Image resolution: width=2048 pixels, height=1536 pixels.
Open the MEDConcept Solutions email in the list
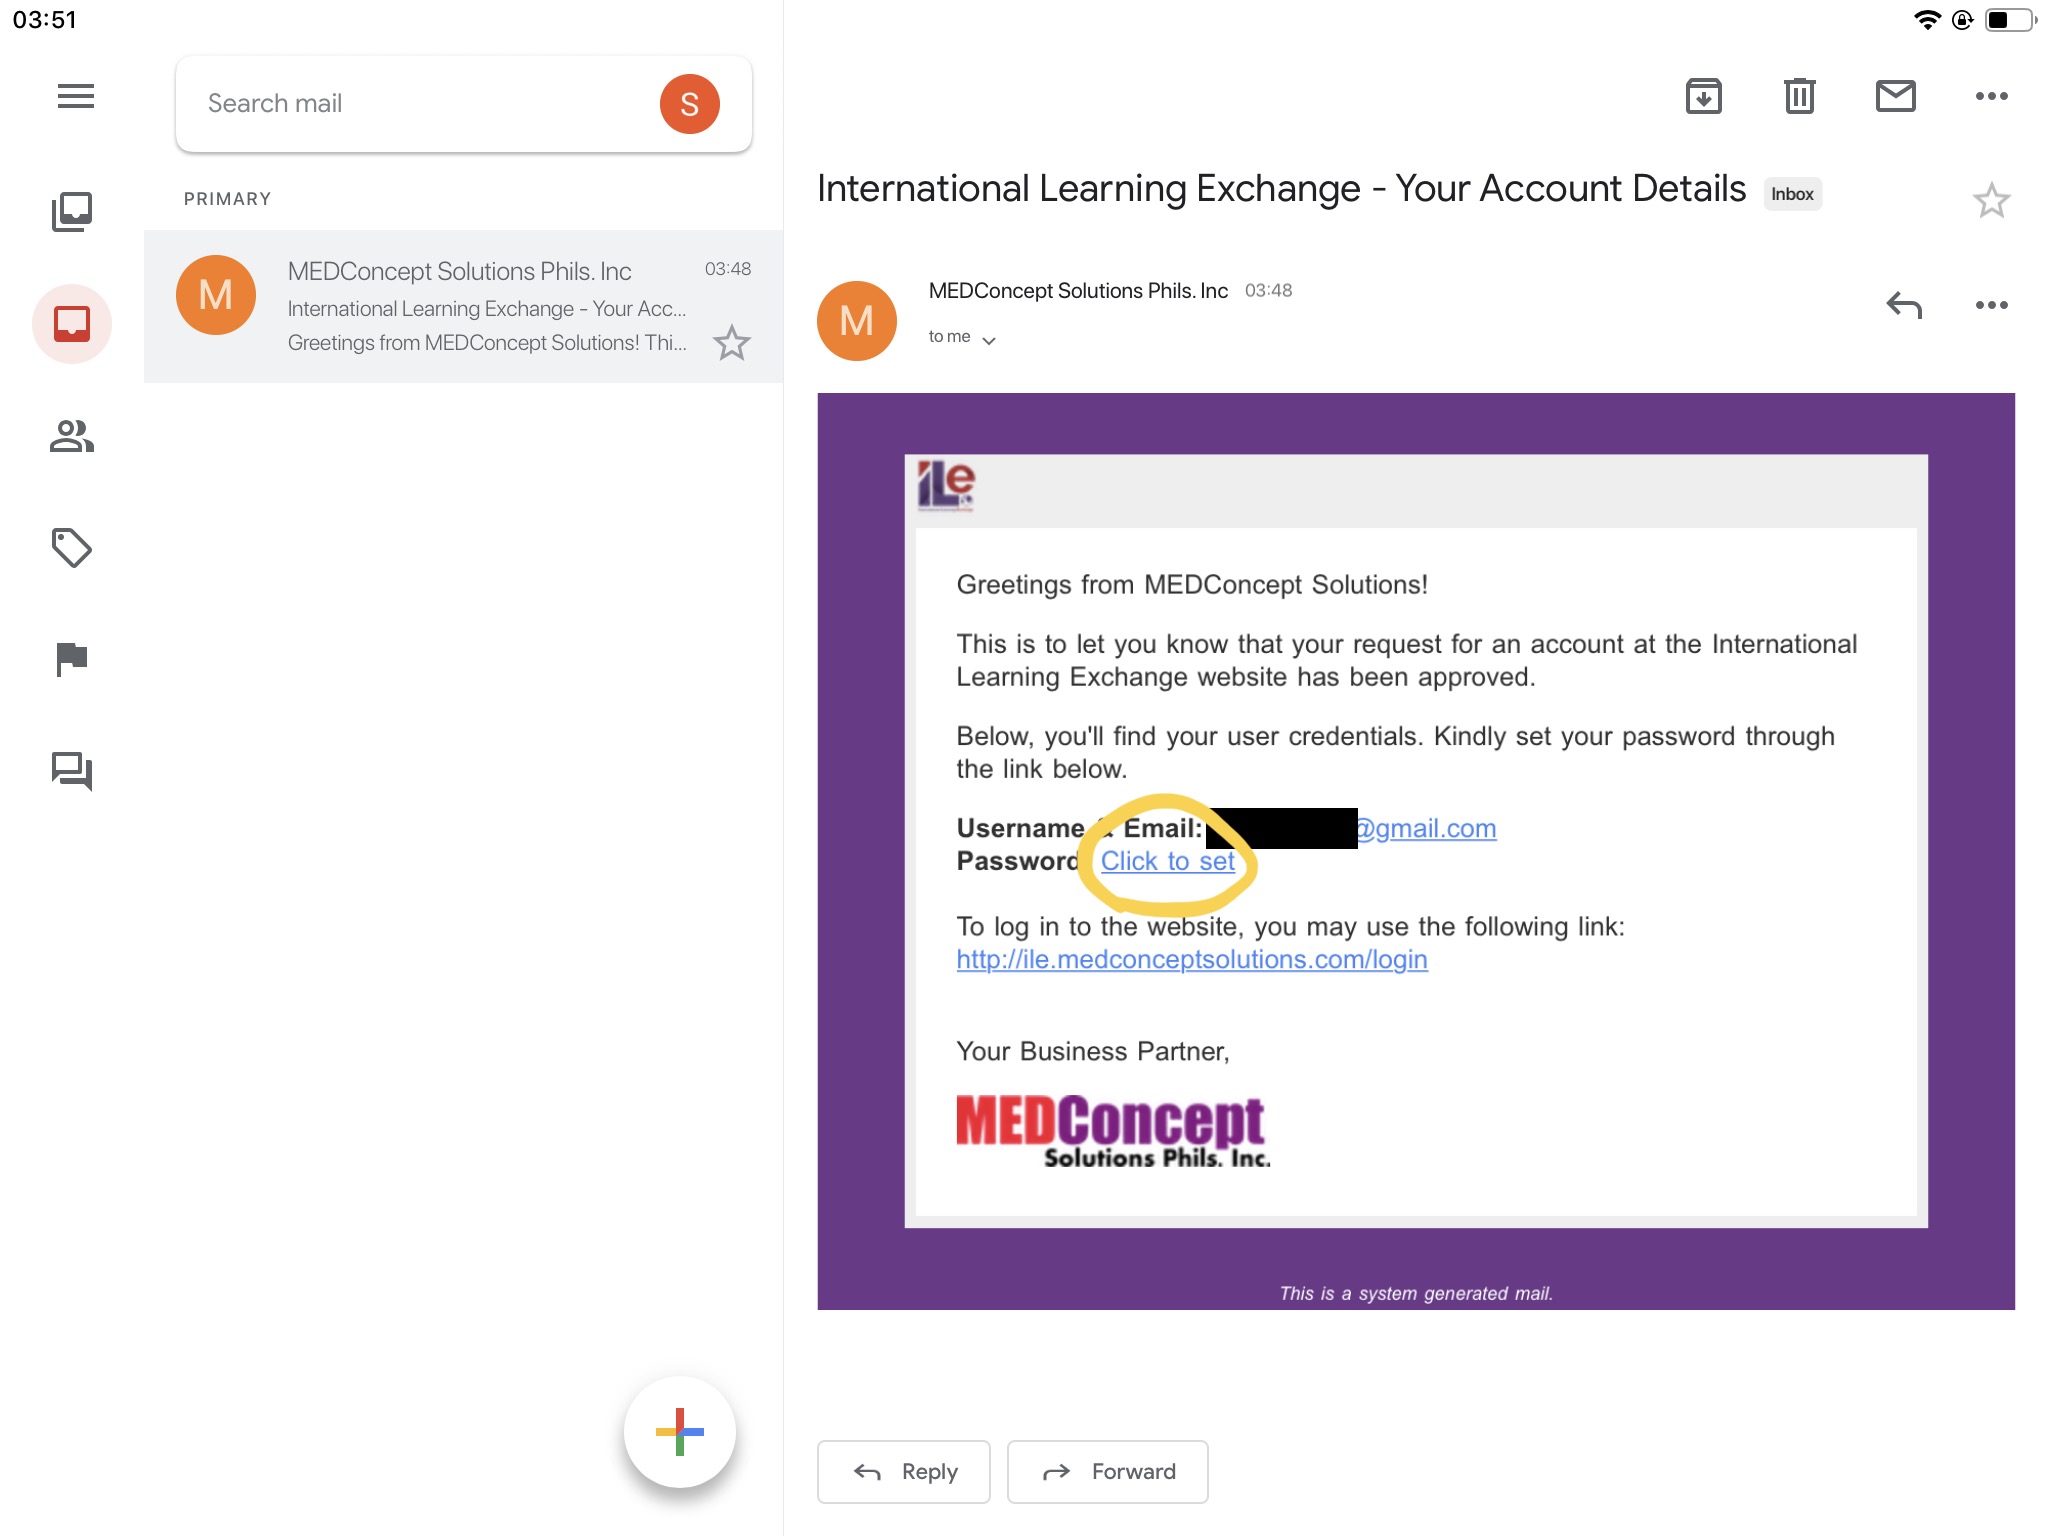(x=464, y=306)
